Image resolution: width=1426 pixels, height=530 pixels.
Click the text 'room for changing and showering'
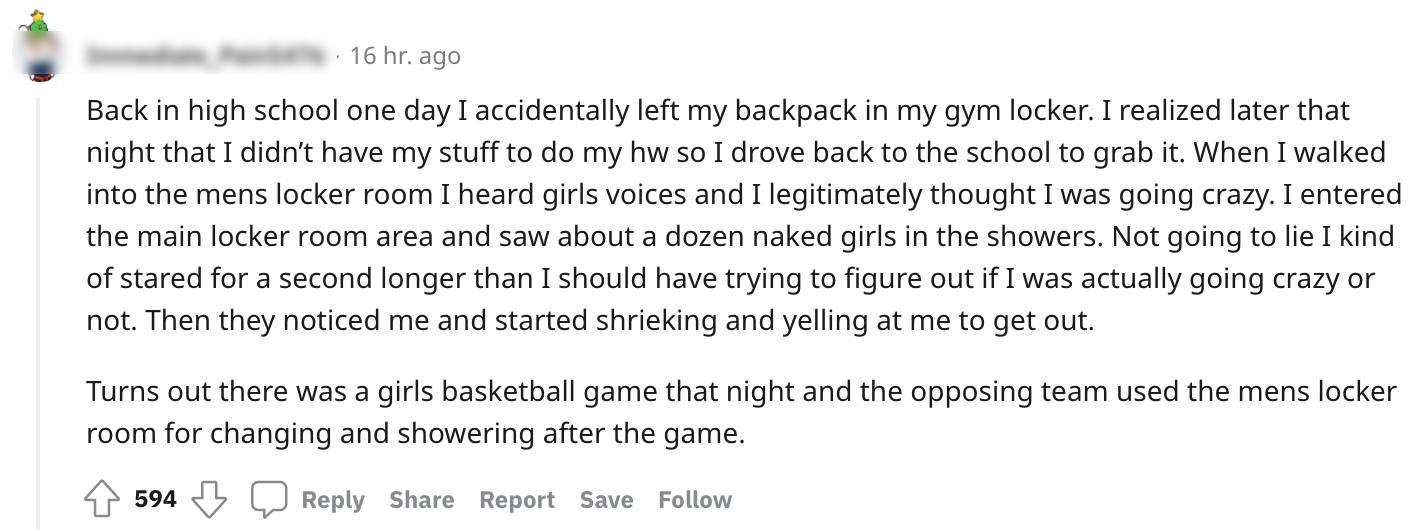point(415,435)
